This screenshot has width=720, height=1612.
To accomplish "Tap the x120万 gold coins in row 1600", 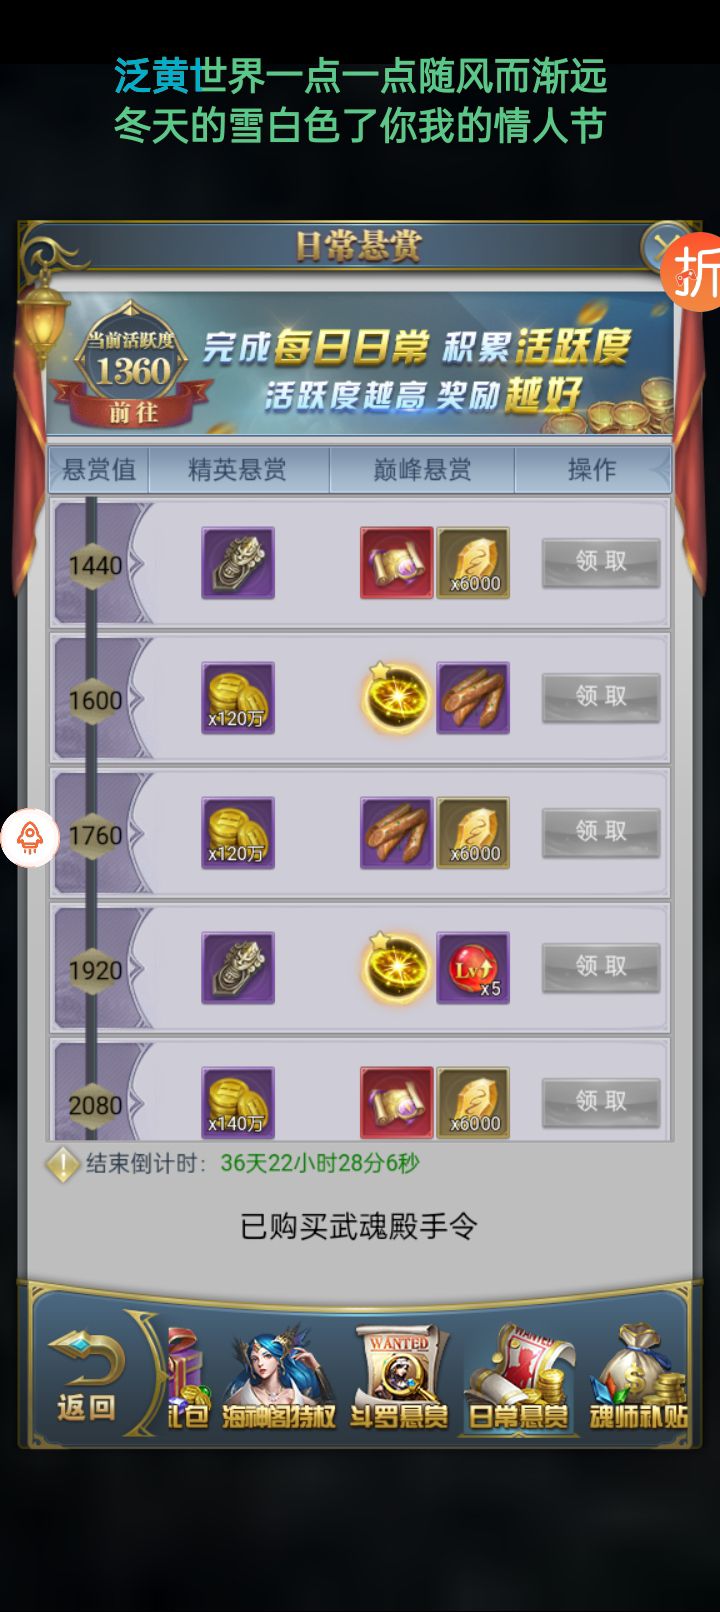I will point(238,698).
